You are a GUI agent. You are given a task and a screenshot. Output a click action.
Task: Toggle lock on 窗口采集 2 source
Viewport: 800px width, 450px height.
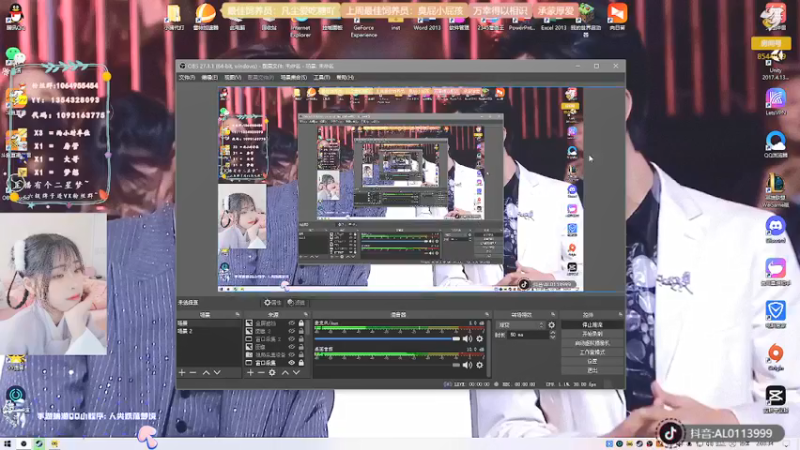[301, 339]
